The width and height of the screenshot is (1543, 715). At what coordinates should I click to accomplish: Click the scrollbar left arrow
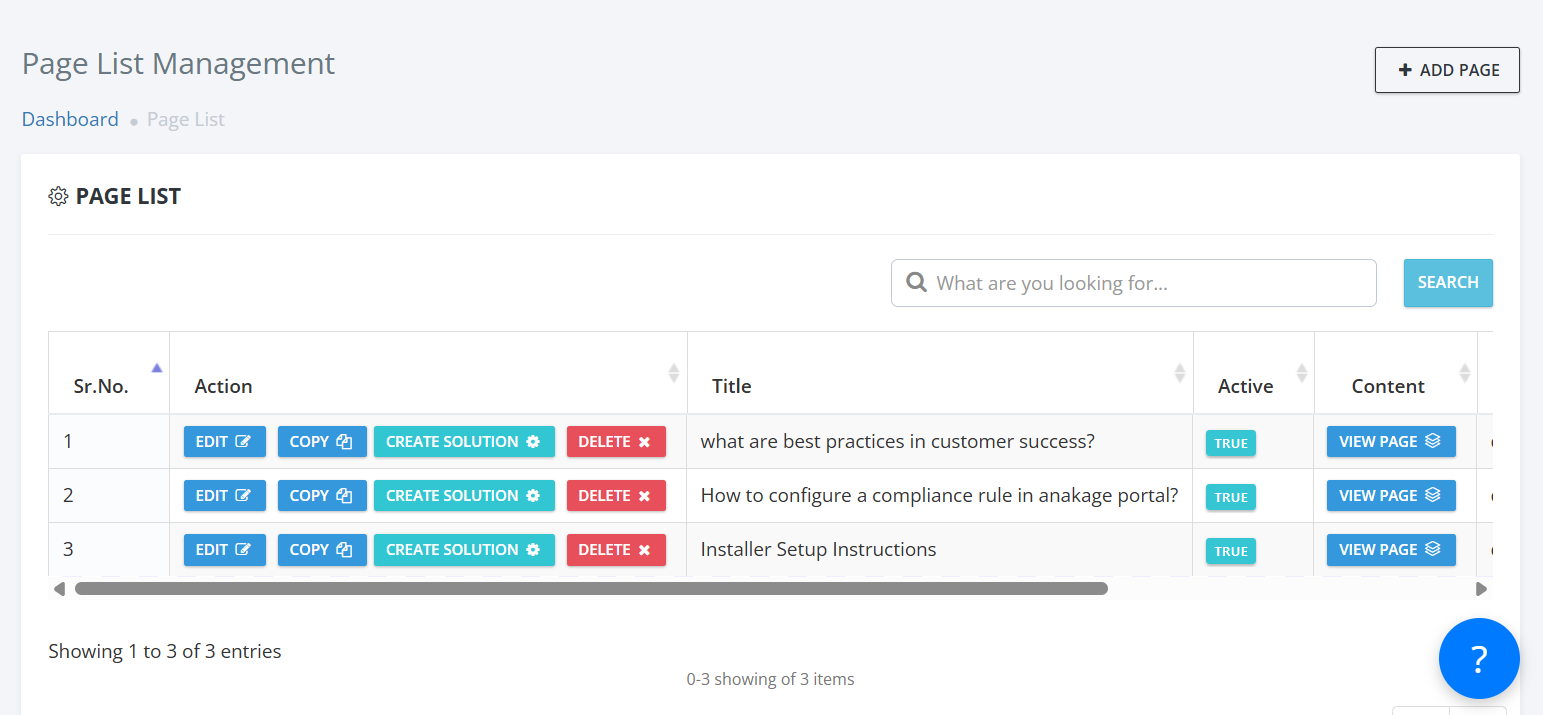point(59,589)
